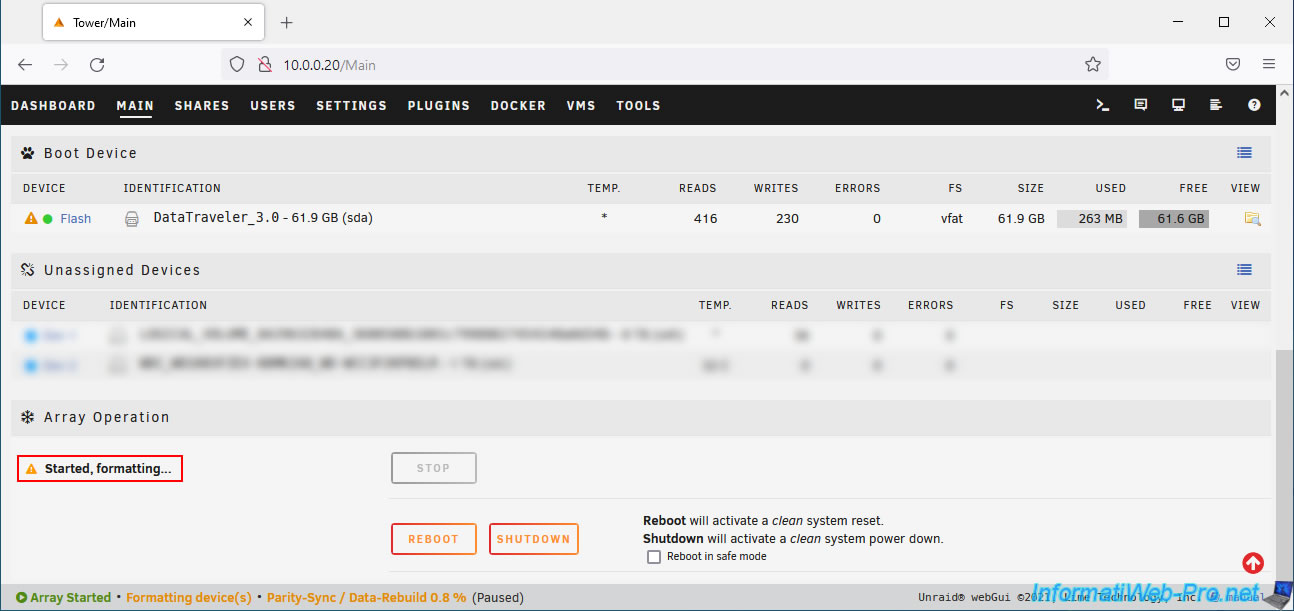
Task: Switch to the Dashboard tab
Action: click(53, 106)
